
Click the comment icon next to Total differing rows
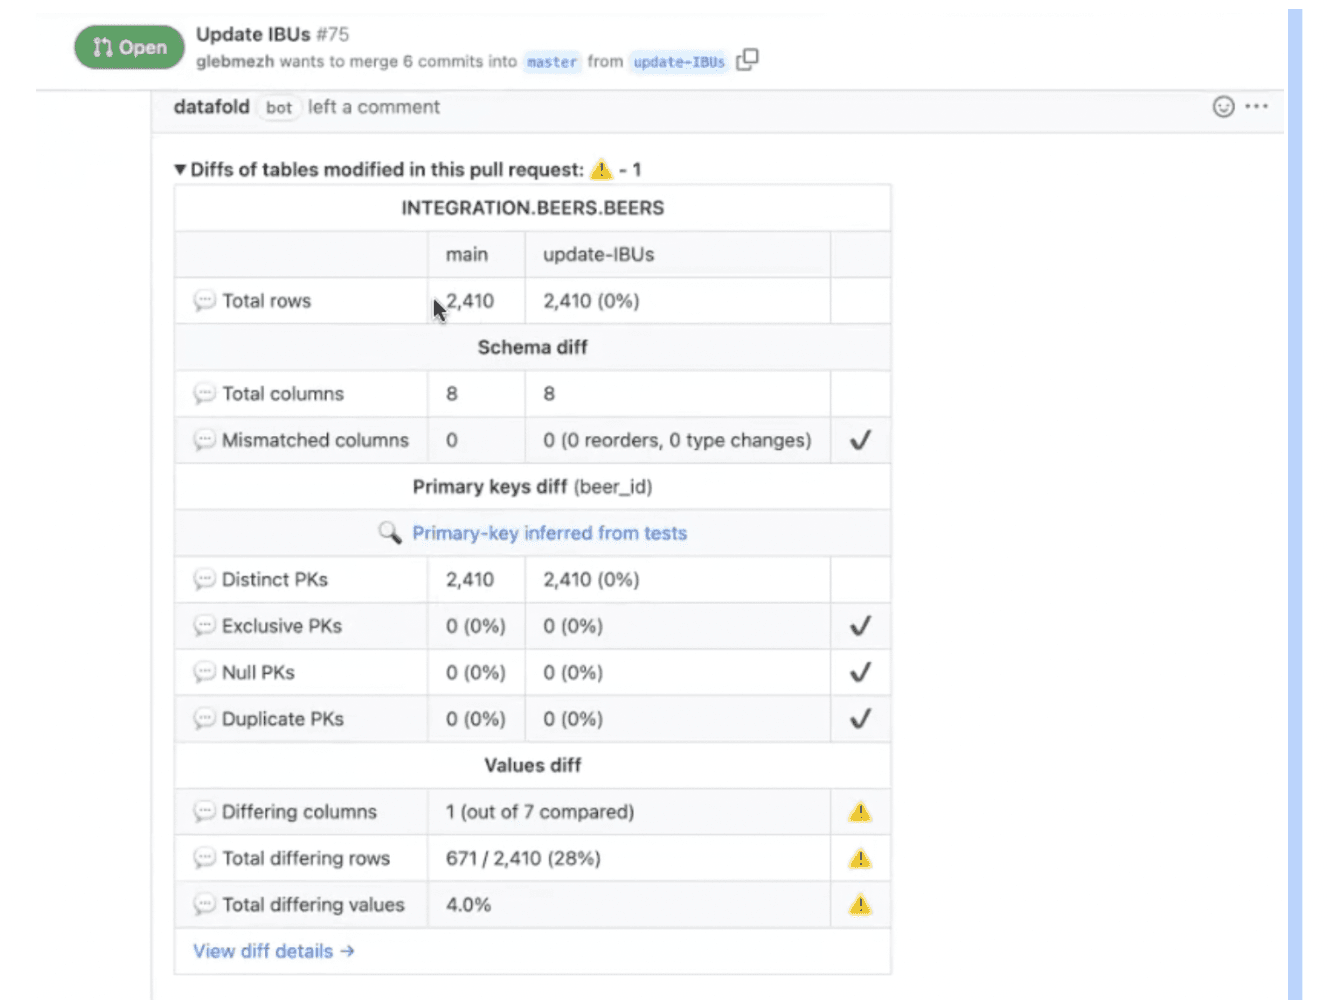205,858
